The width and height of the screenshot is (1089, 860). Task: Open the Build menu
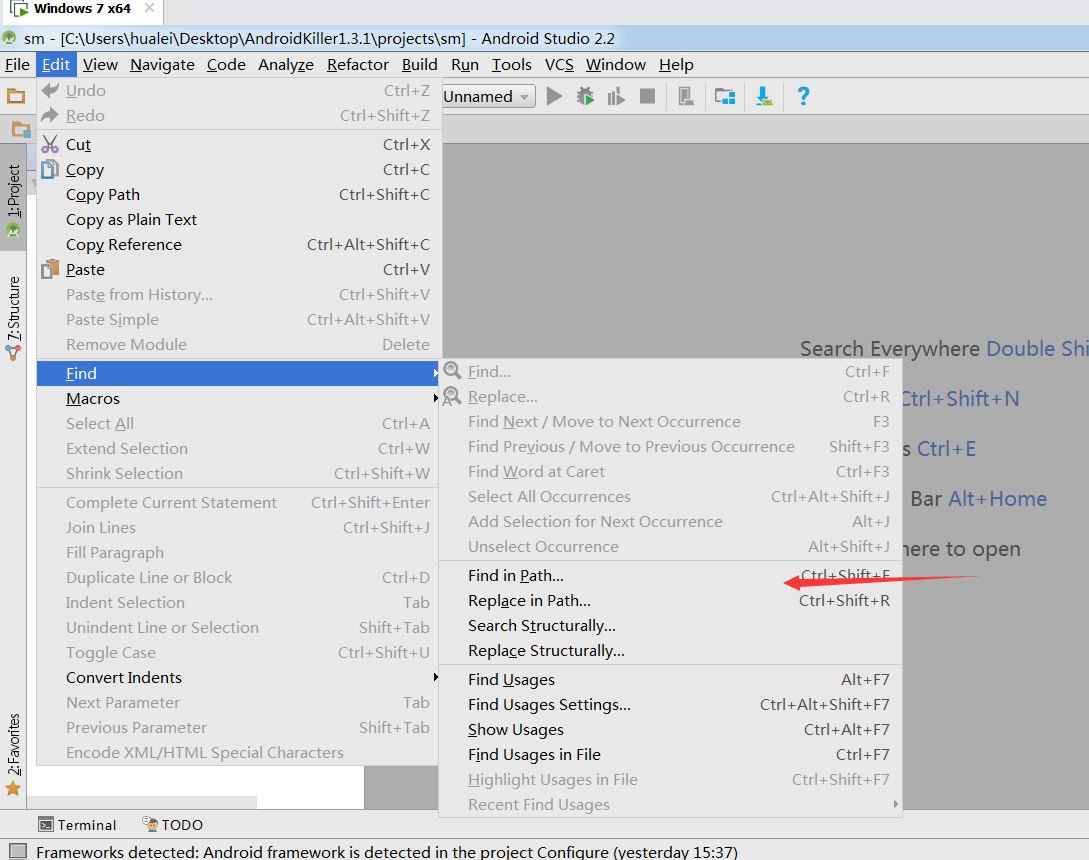tap(419, 65)
